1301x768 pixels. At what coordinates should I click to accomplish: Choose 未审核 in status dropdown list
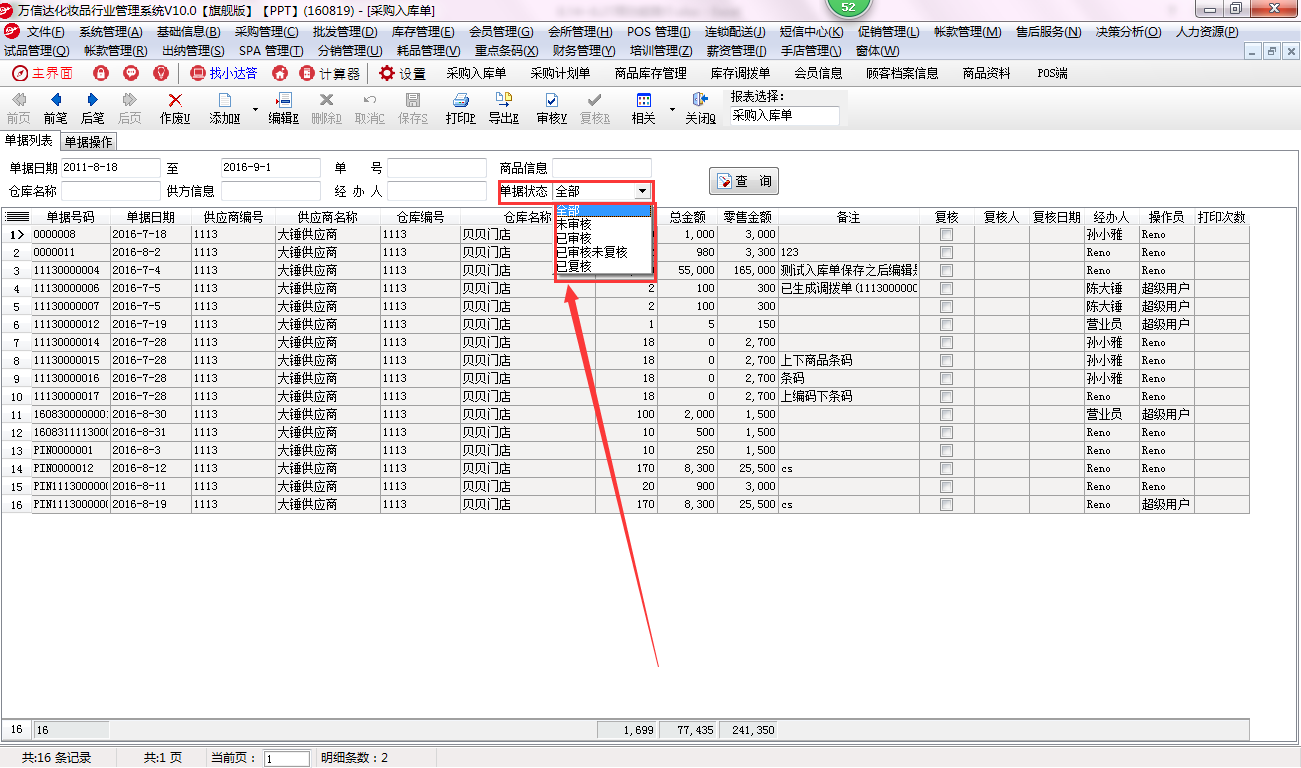[x=603, y=224]
